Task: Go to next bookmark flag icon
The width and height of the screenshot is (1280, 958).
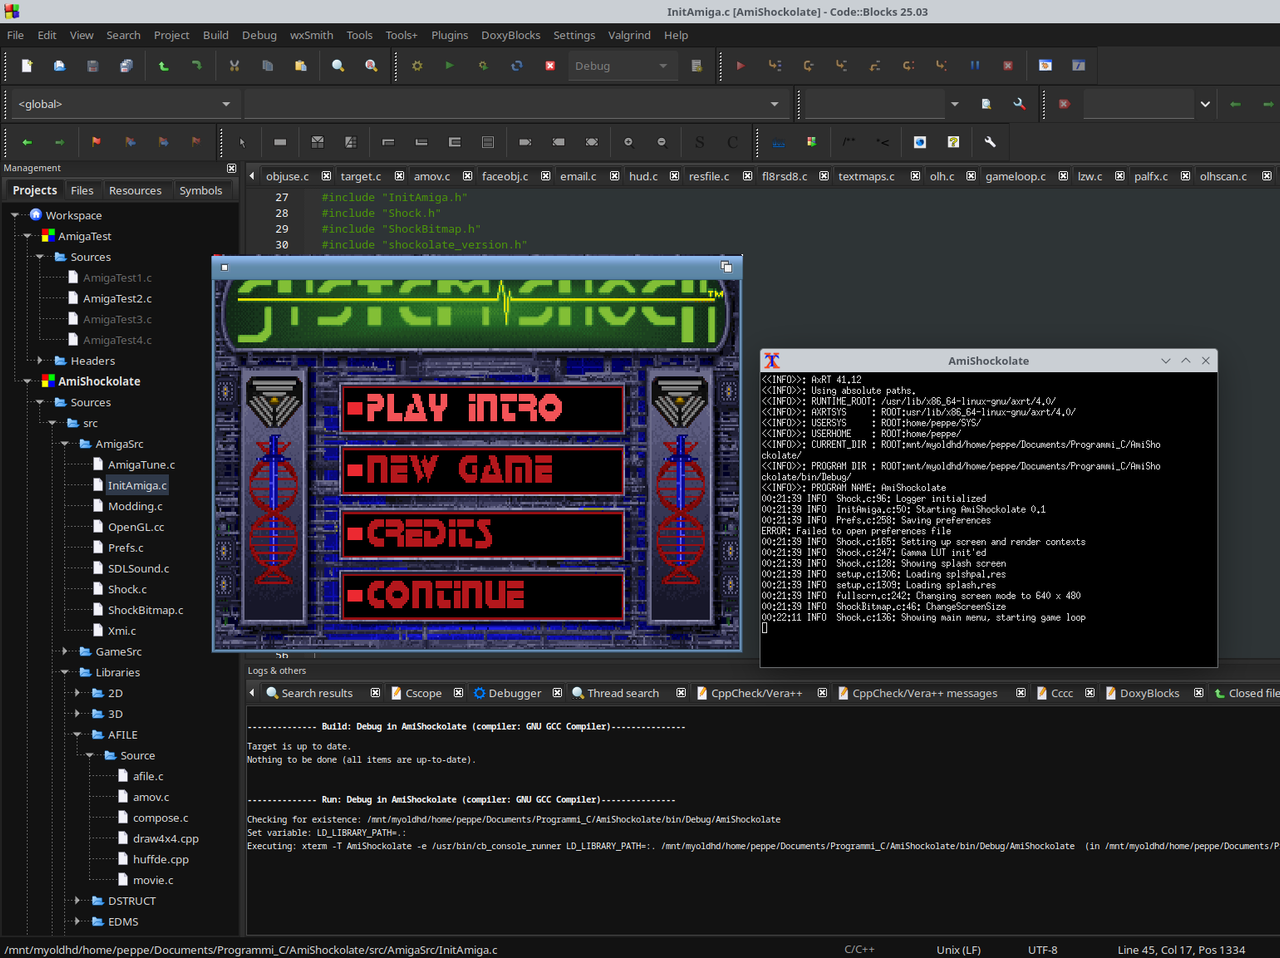Action: [x=163, y=142]
